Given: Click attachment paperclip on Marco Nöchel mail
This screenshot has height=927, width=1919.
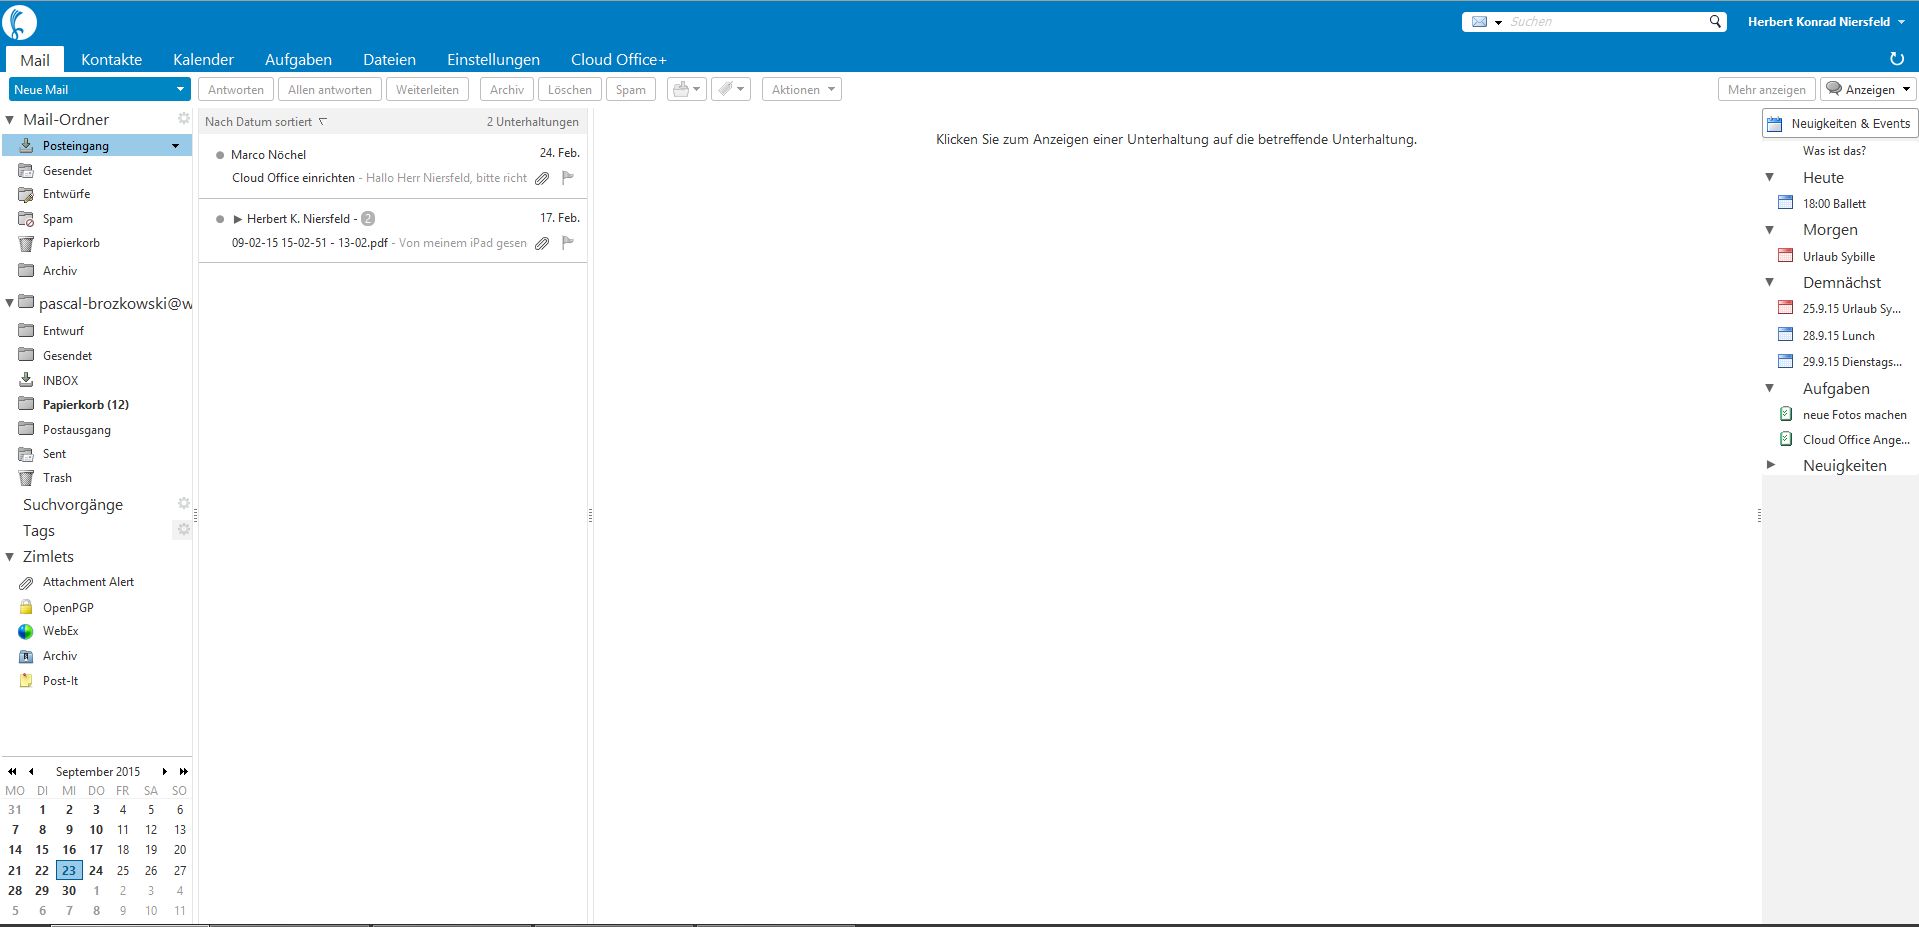Looking at the screenshot, I should point(542,178).
